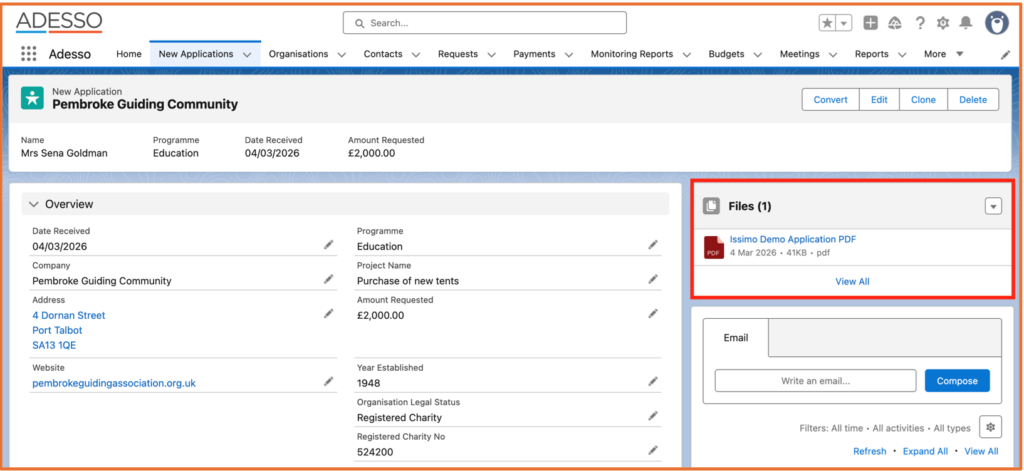This screenshot has width=1024, height=471.
Task: Click the favorites star icon
Action: click(x=828, y=23)
